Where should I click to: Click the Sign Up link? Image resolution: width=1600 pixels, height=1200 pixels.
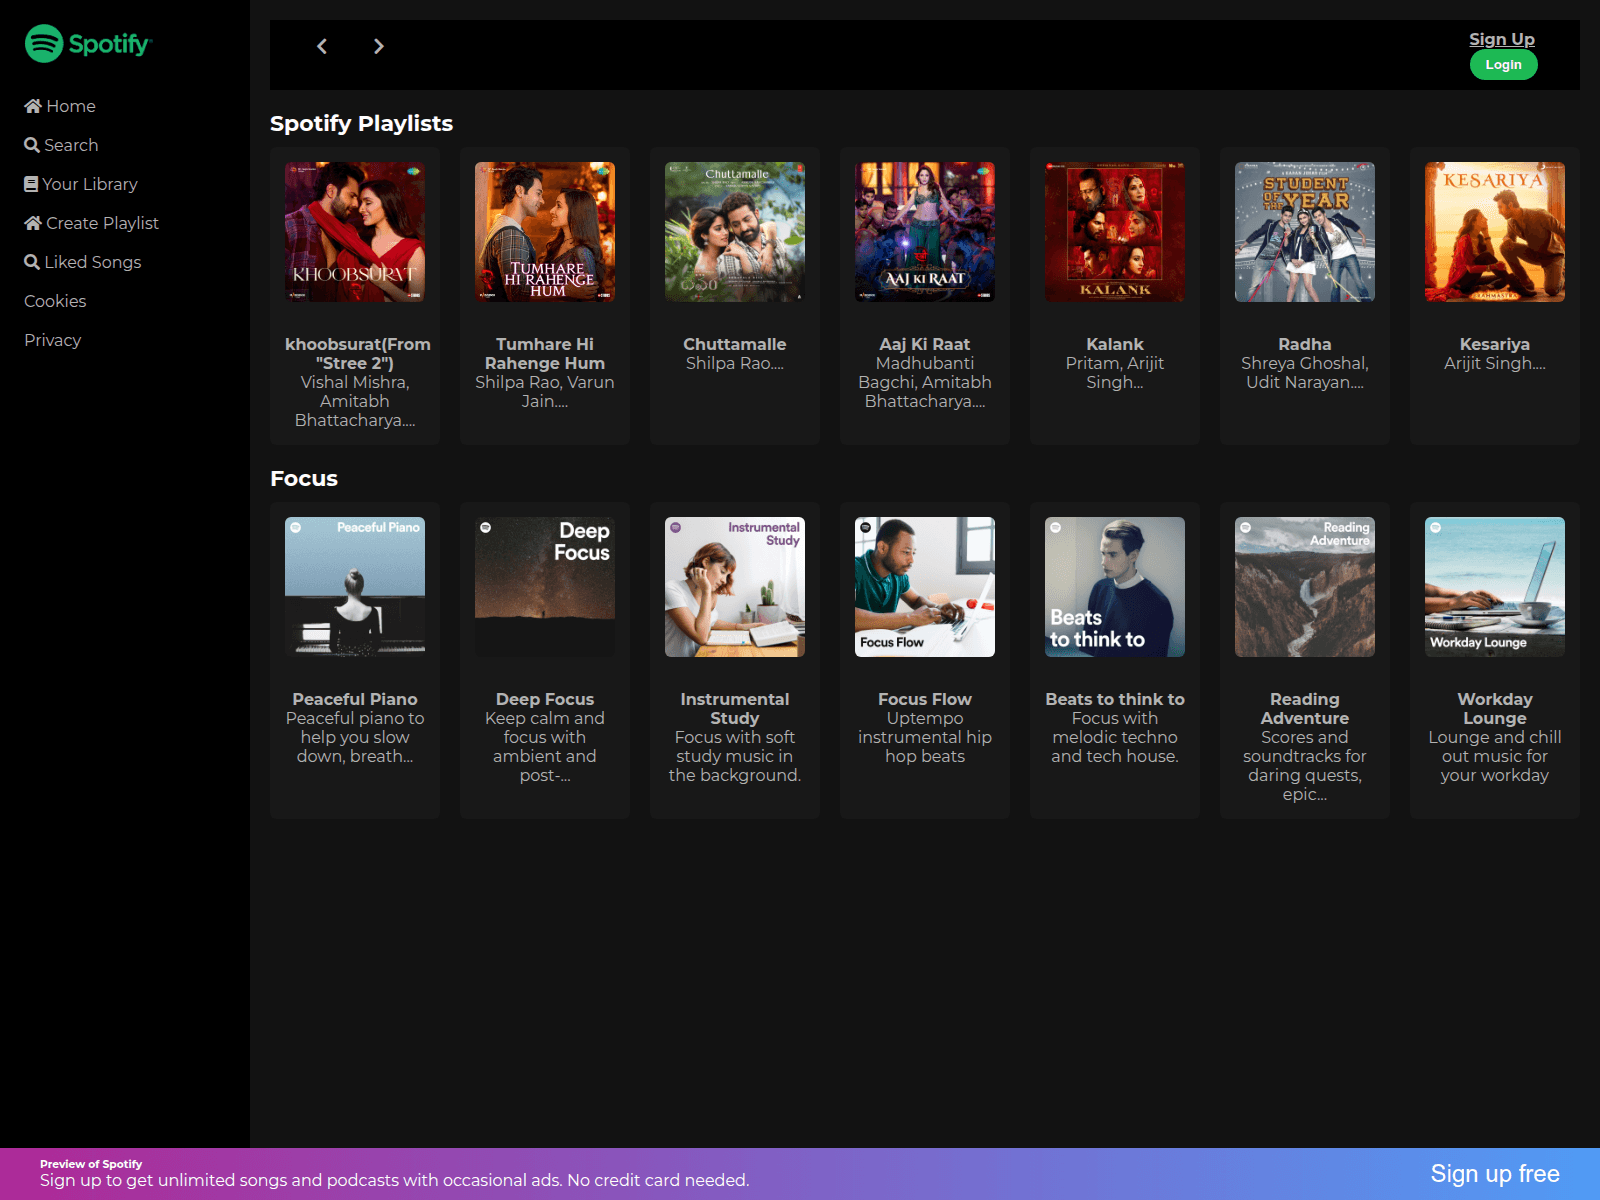(x=1502, y=39)
